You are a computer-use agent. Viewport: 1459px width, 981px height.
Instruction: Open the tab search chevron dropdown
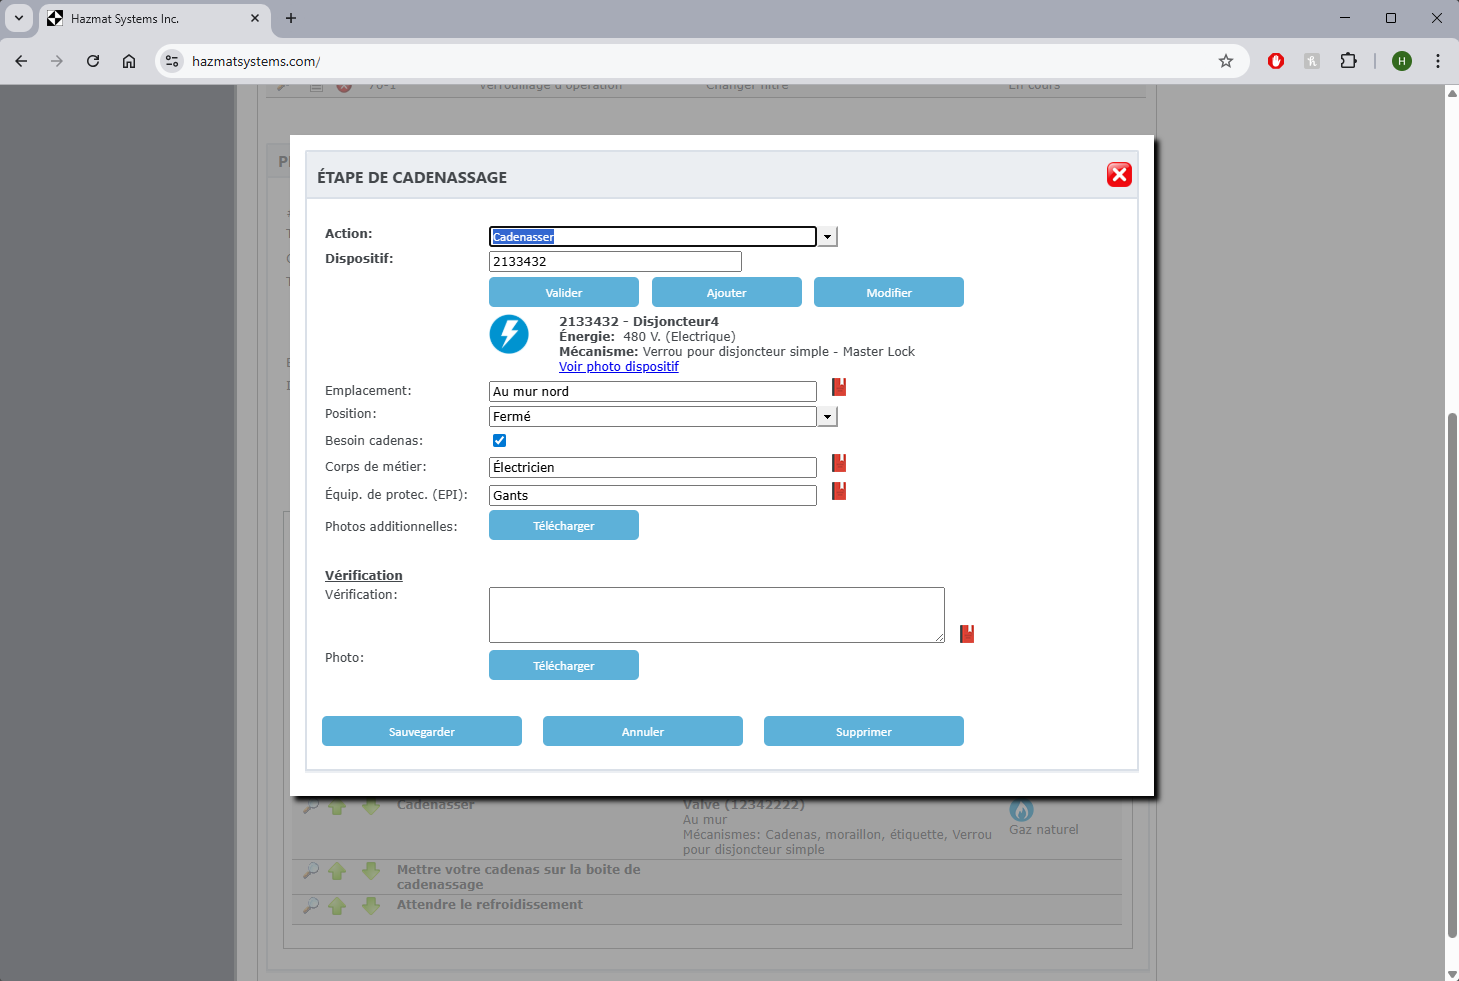pos(18,18)
